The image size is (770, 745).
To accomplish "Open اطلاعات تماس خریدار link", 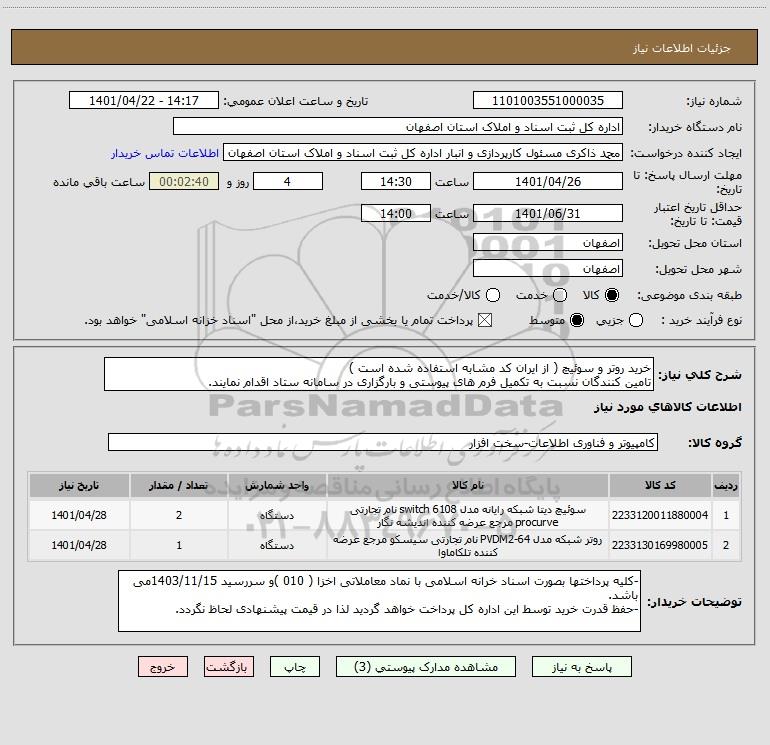I will coord(165,153).
